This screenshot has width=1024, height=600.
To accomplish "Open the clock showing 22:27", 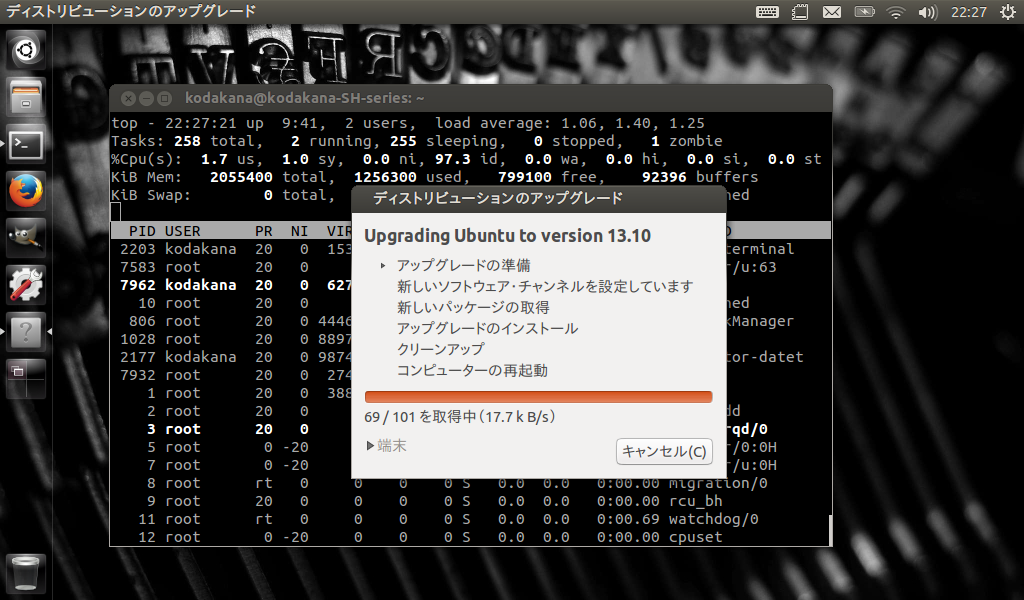I will (x=968, y=12).
